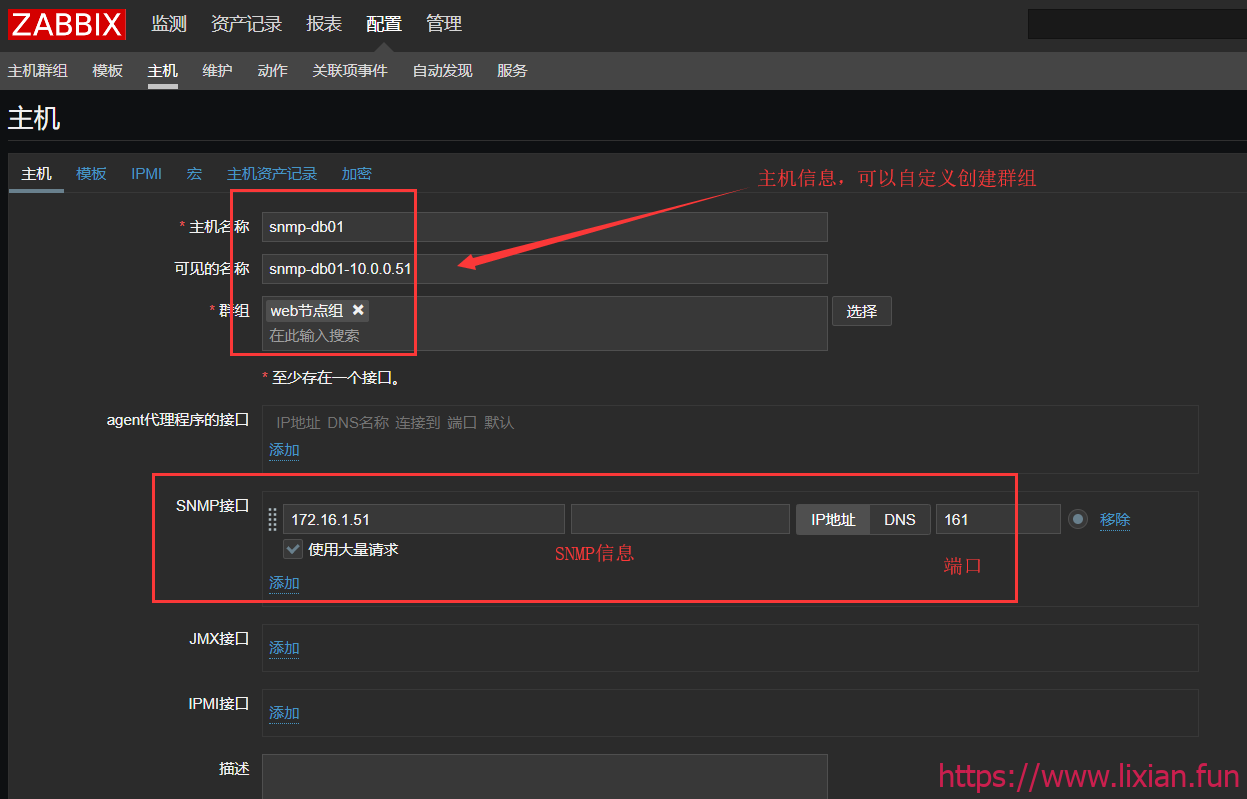The image size is (1247, 799).
Task: Go to the 模板 submenu item
Action: (x=107, y=71)
